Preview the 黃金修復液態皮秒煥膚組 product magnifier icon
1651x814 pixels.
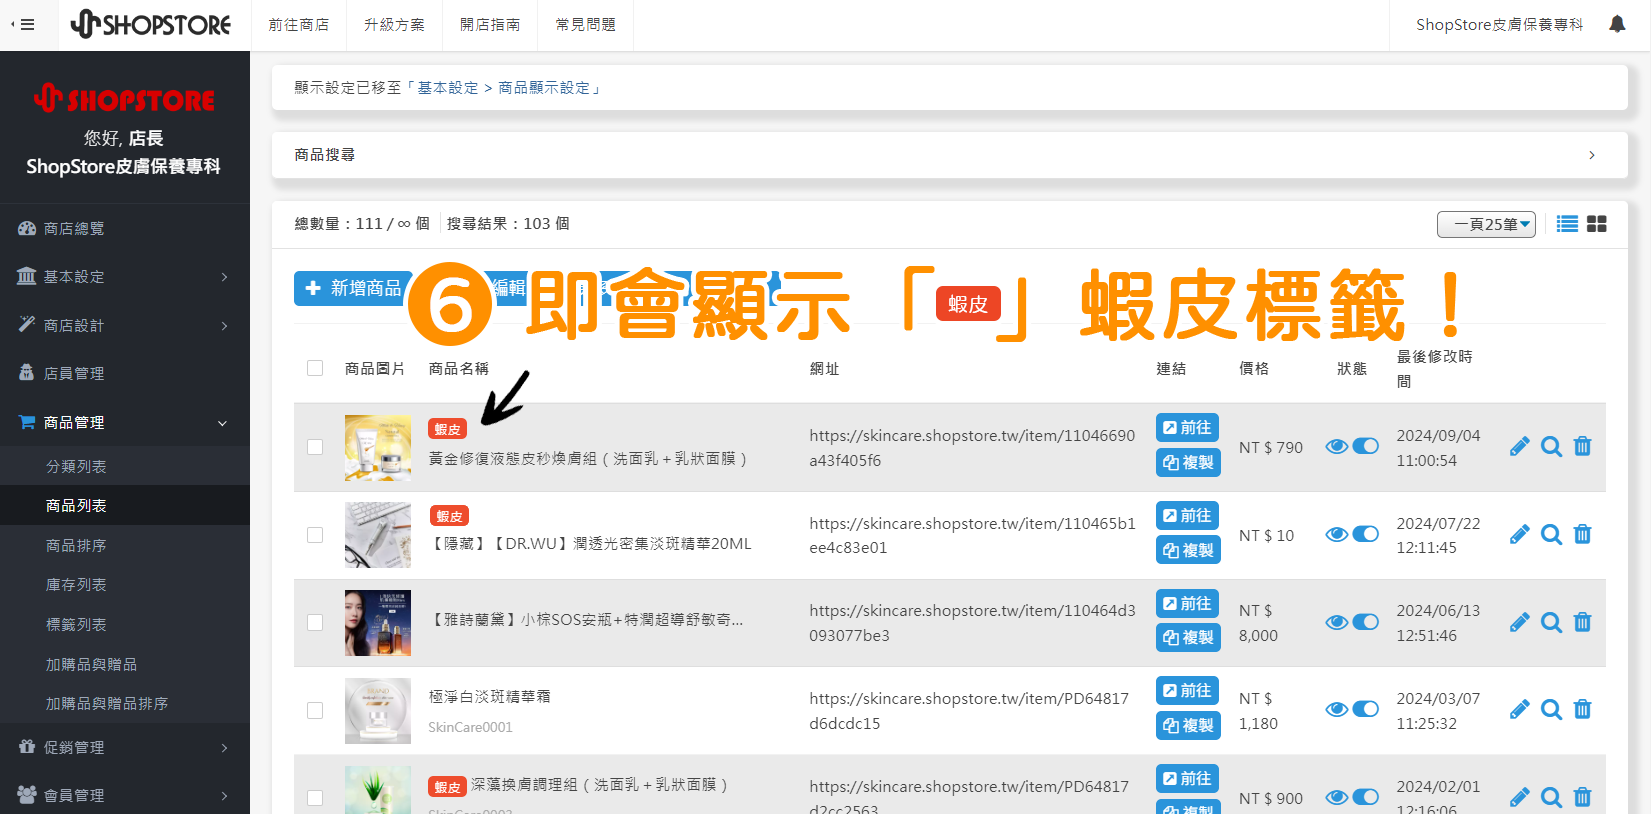click(x=1551, y=446)
